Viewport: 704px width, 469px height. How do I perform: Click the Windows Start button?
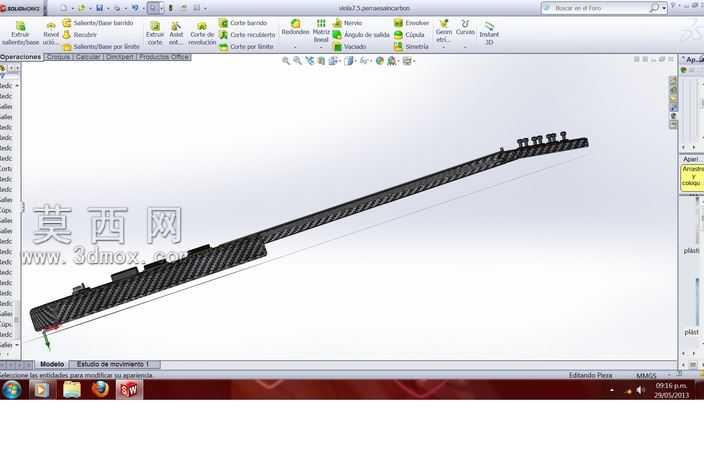12,390
